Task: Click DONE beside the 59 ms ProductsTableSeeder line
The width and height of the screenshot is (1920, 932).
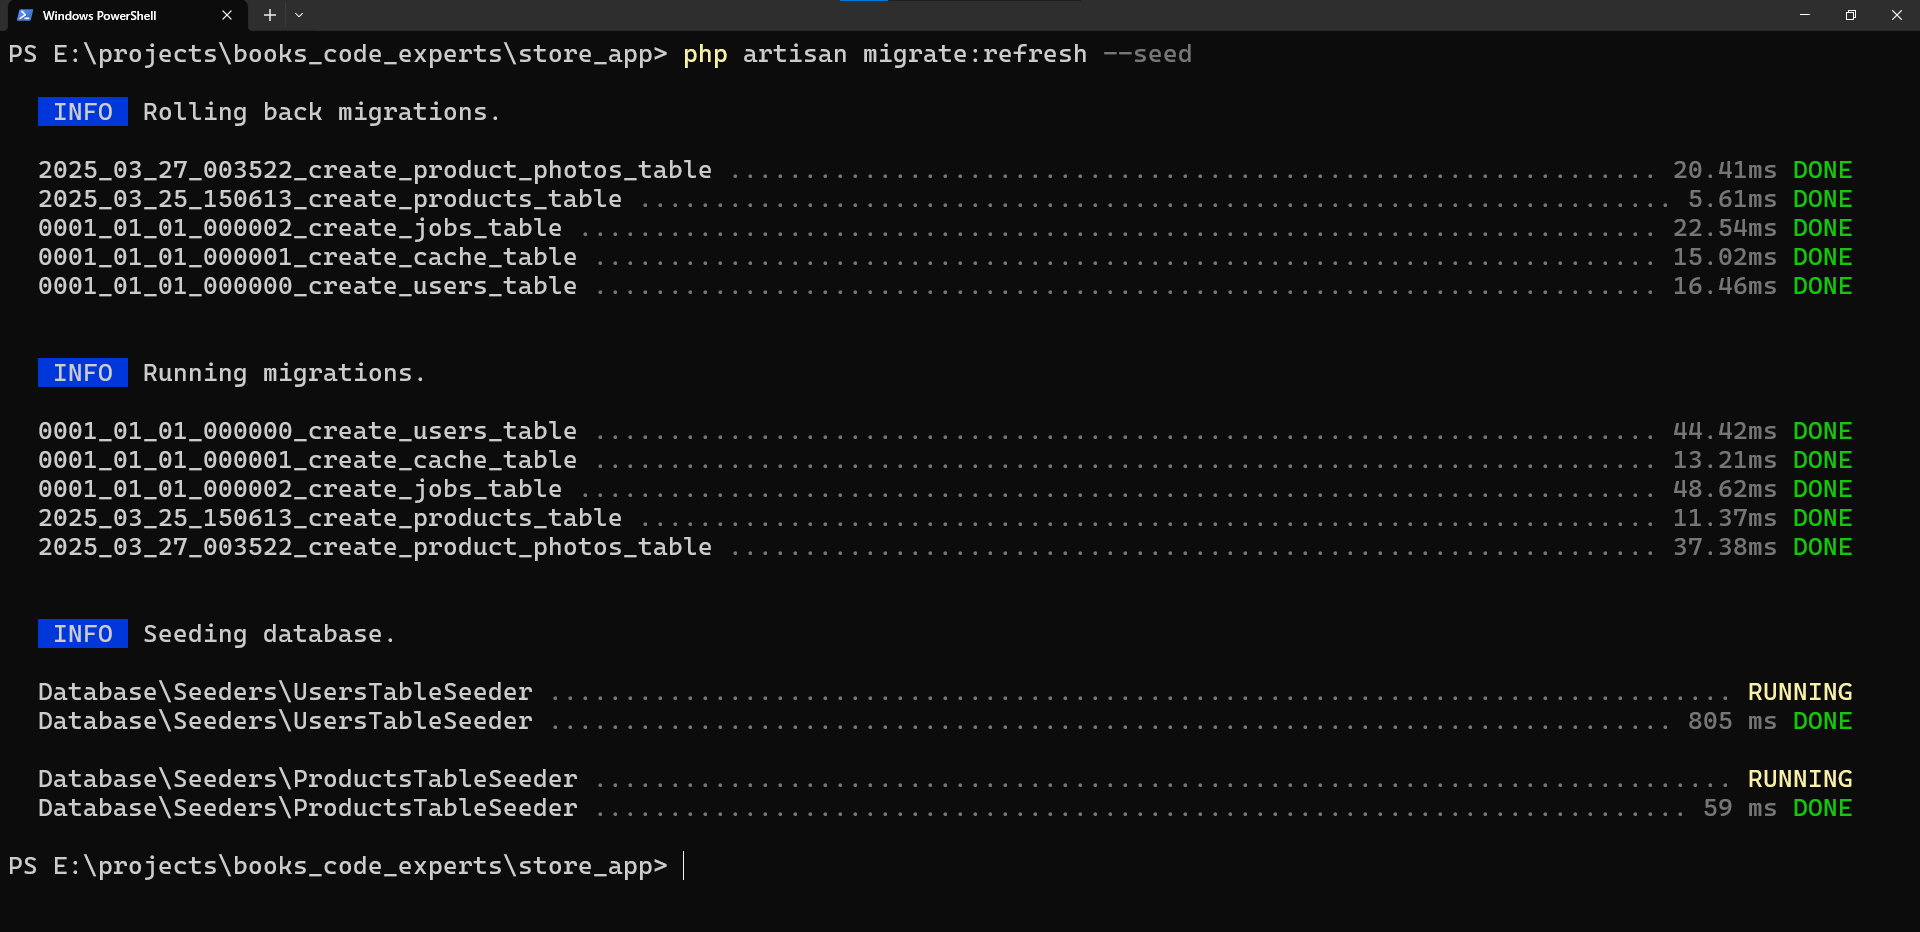Action: 1822,808
